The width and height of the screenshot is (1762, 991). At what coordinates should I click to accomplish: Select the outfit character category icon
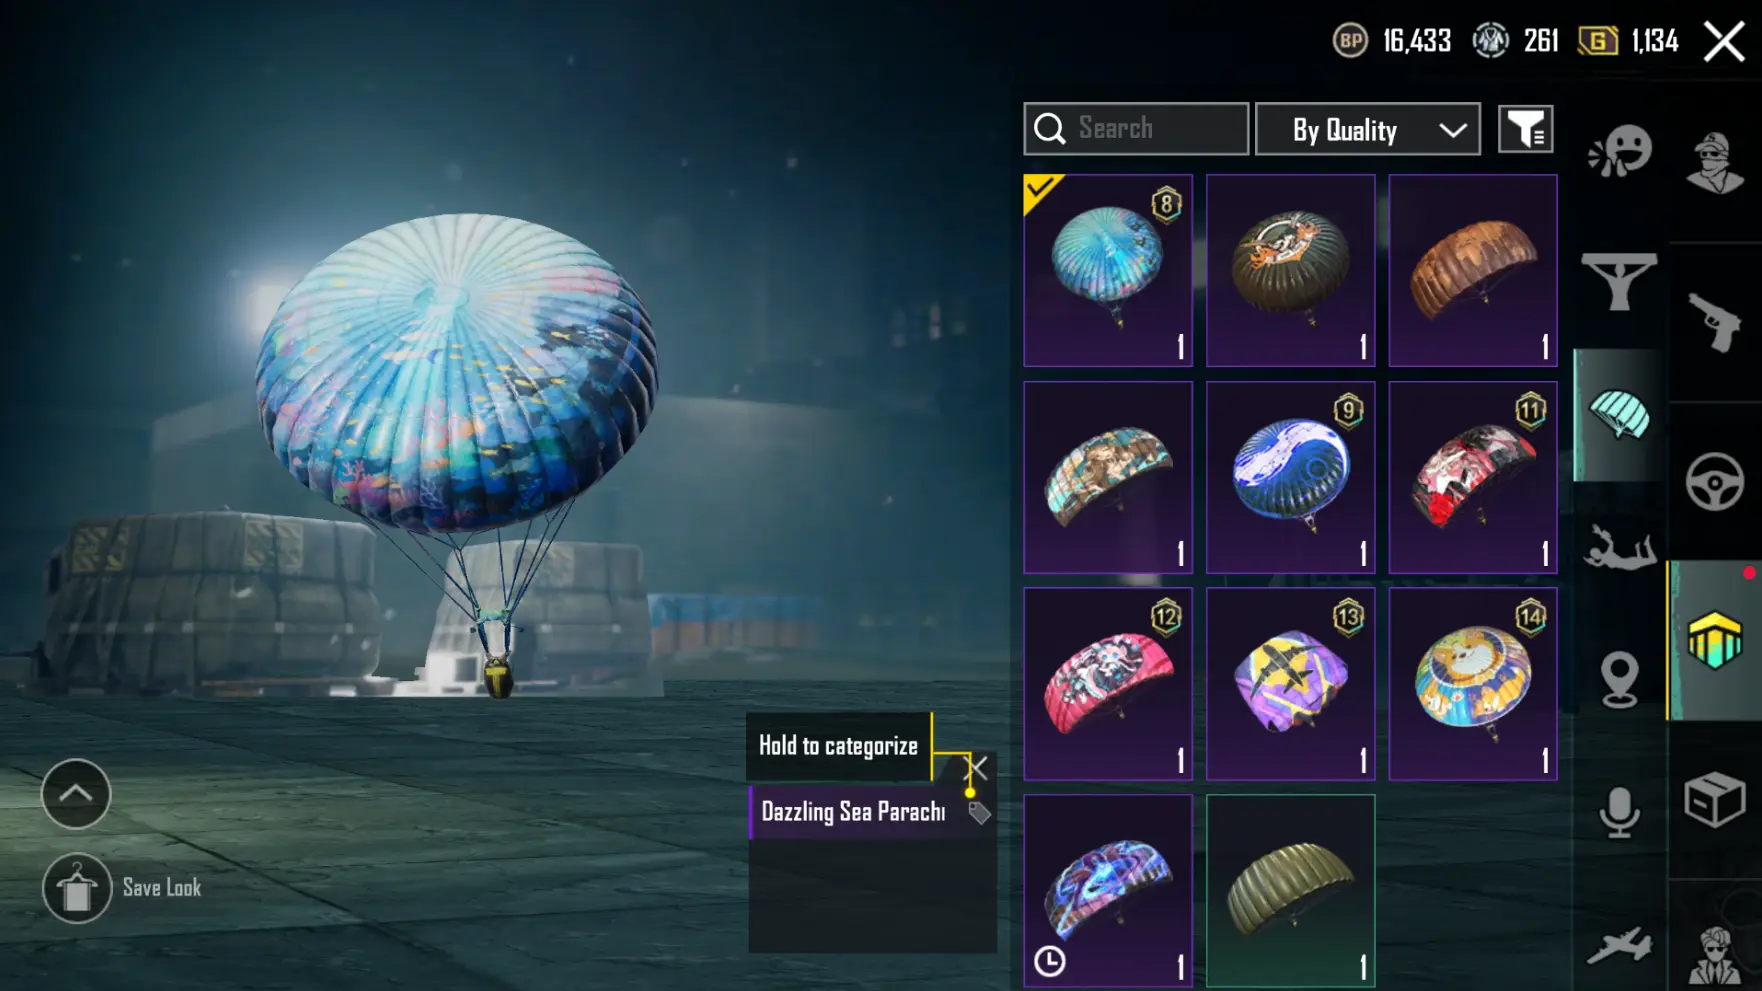click(x=1716, y=162)
